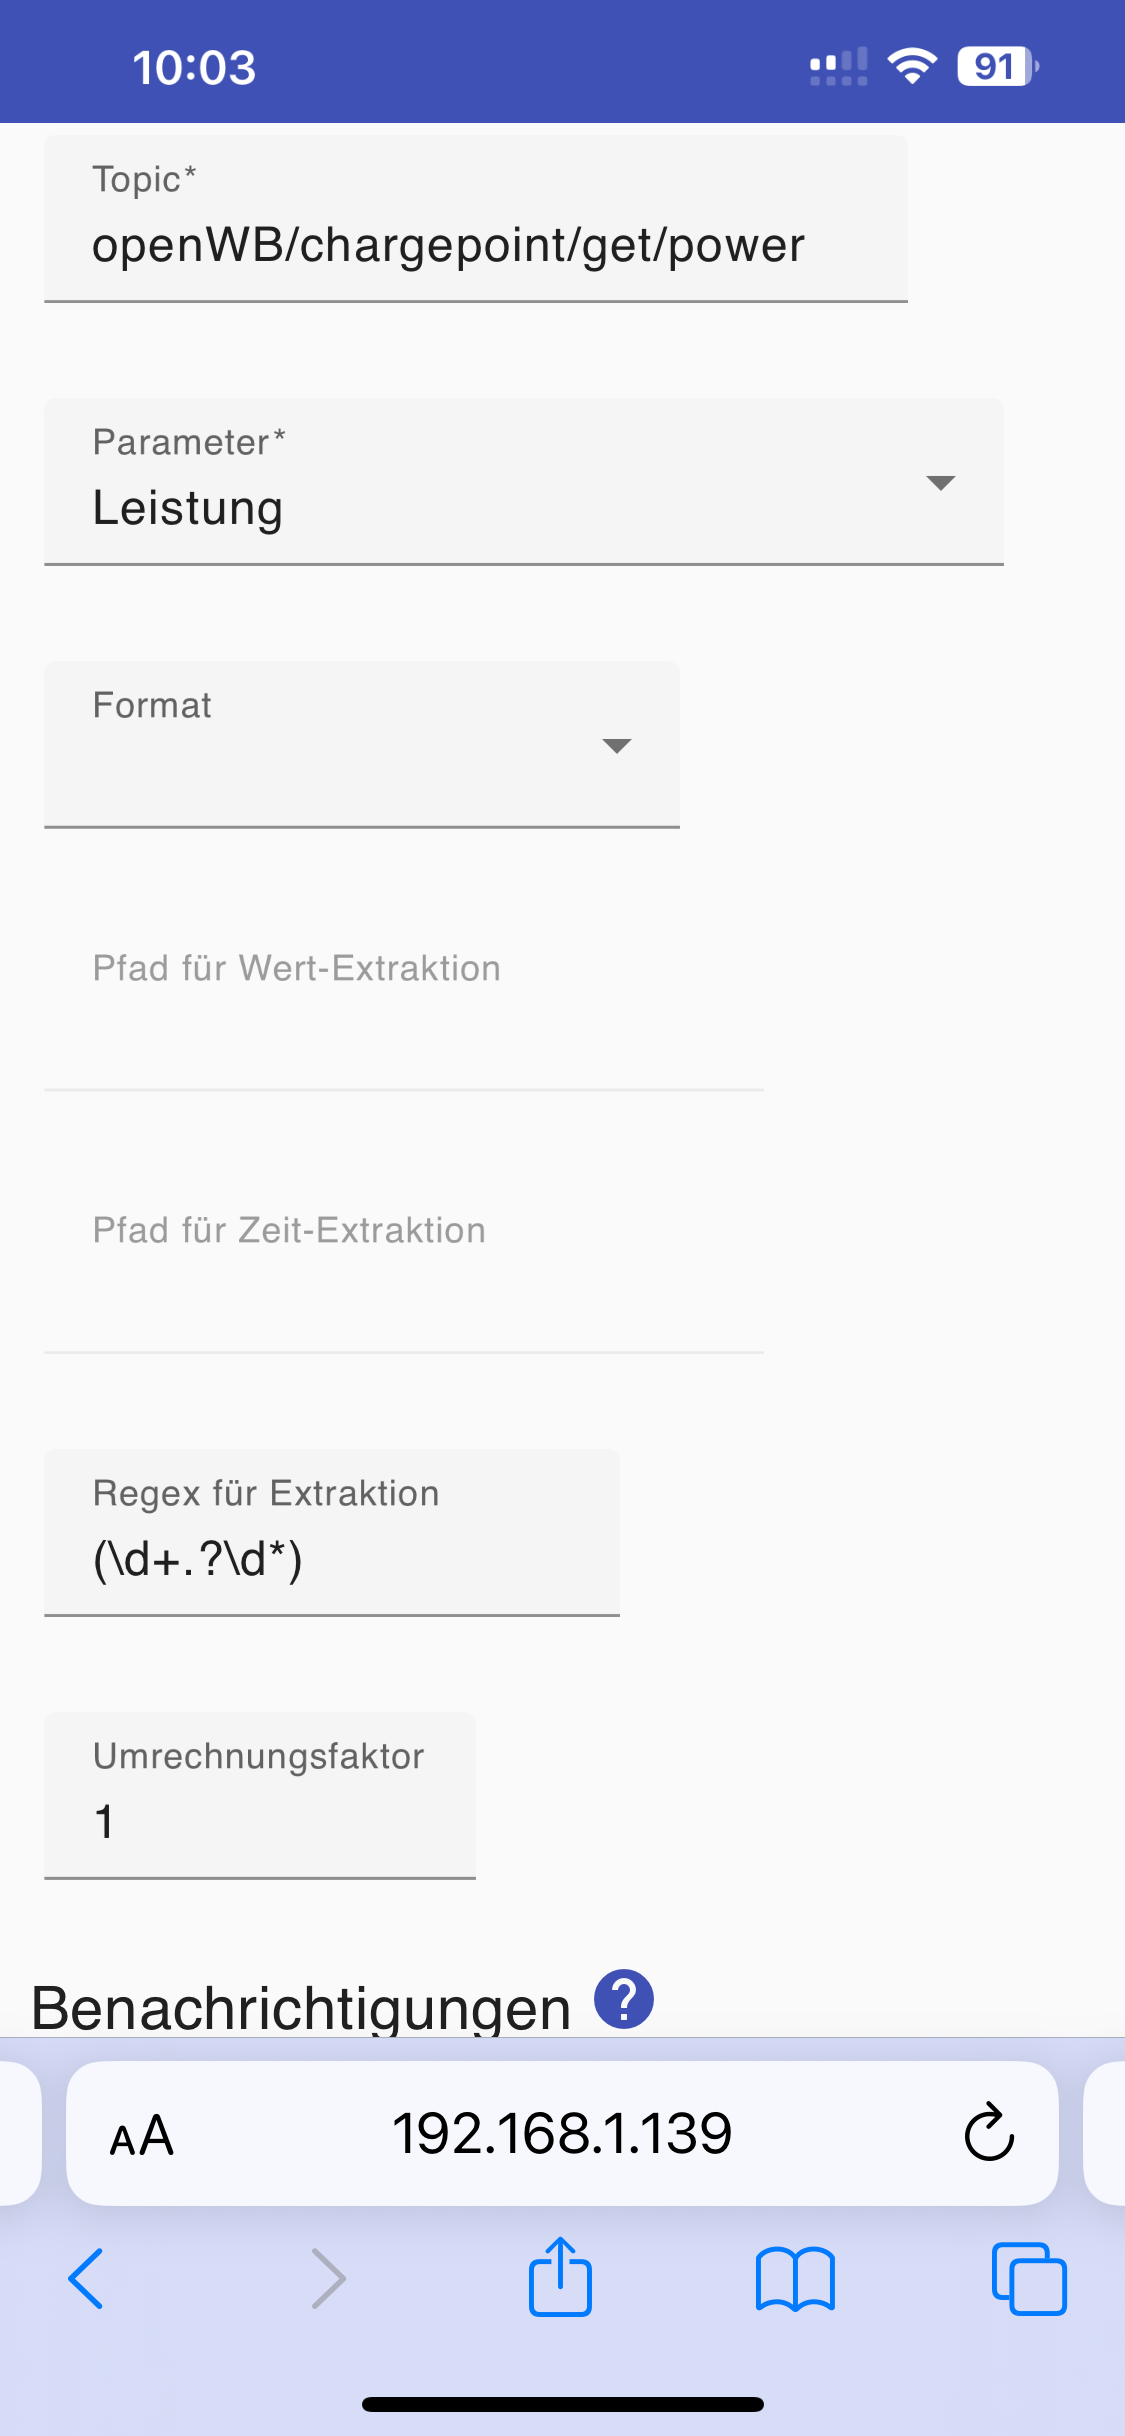Reload the page with the refresh icon

tap(989, 2133)
